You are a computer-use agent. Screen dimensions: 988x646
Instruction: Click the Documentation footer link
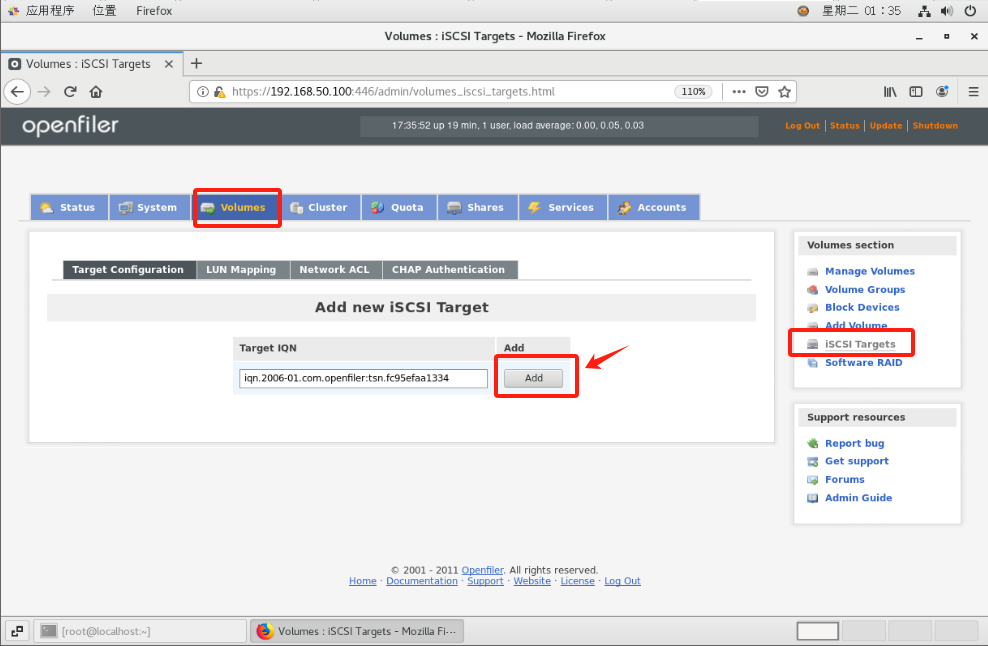tap(422, 581)
